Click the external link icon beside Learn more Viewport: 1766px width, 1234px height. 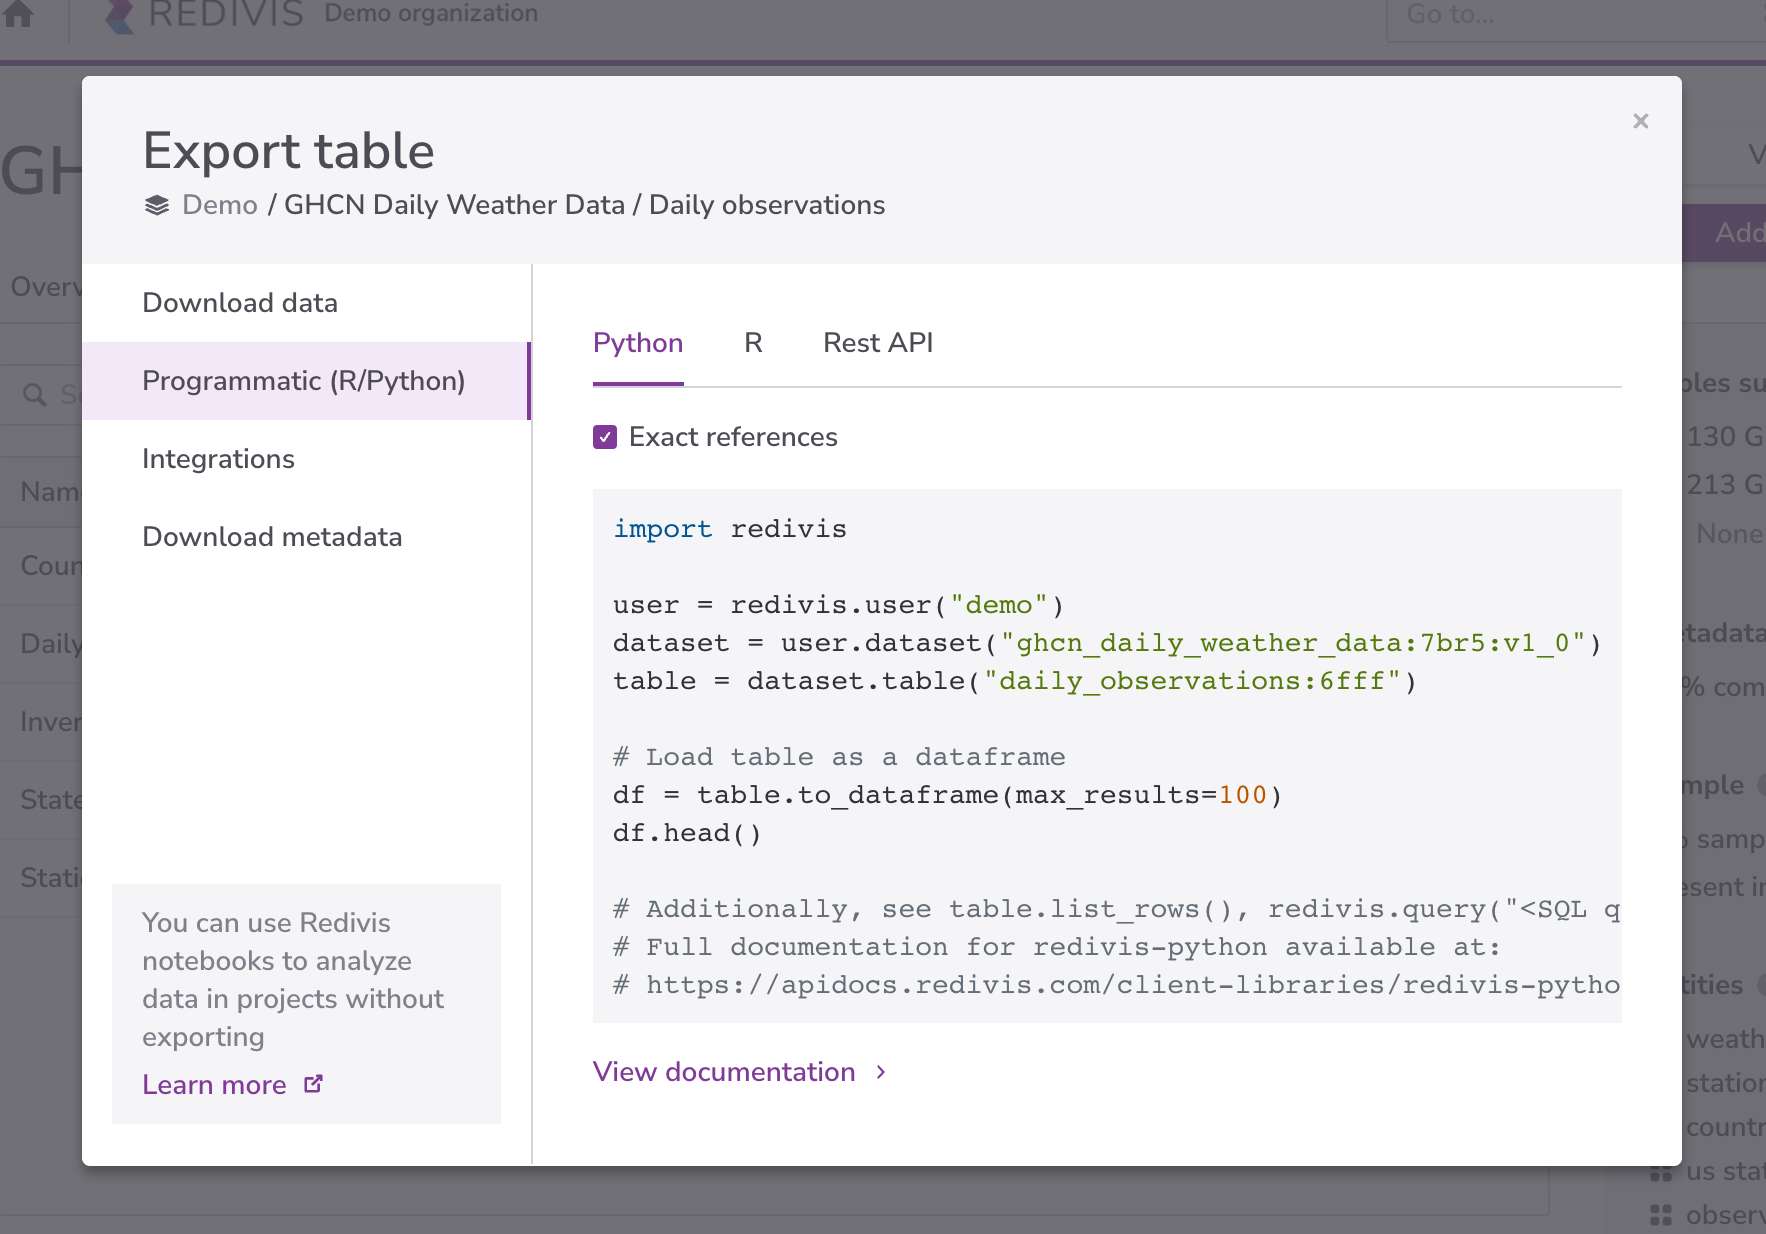(x=313, y=1084)
